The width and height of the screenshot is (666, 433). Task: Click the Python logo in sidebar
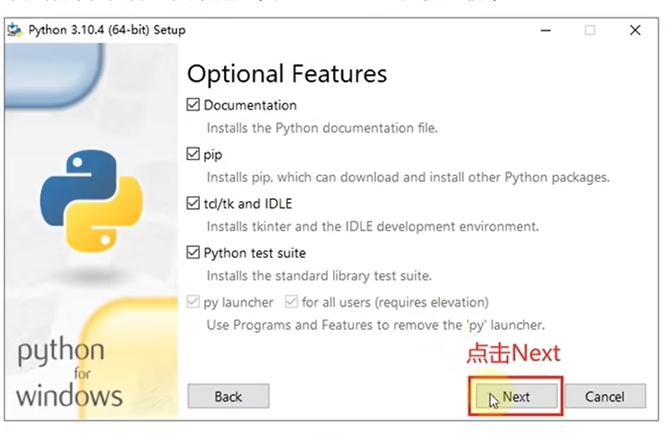pos(91,201)
